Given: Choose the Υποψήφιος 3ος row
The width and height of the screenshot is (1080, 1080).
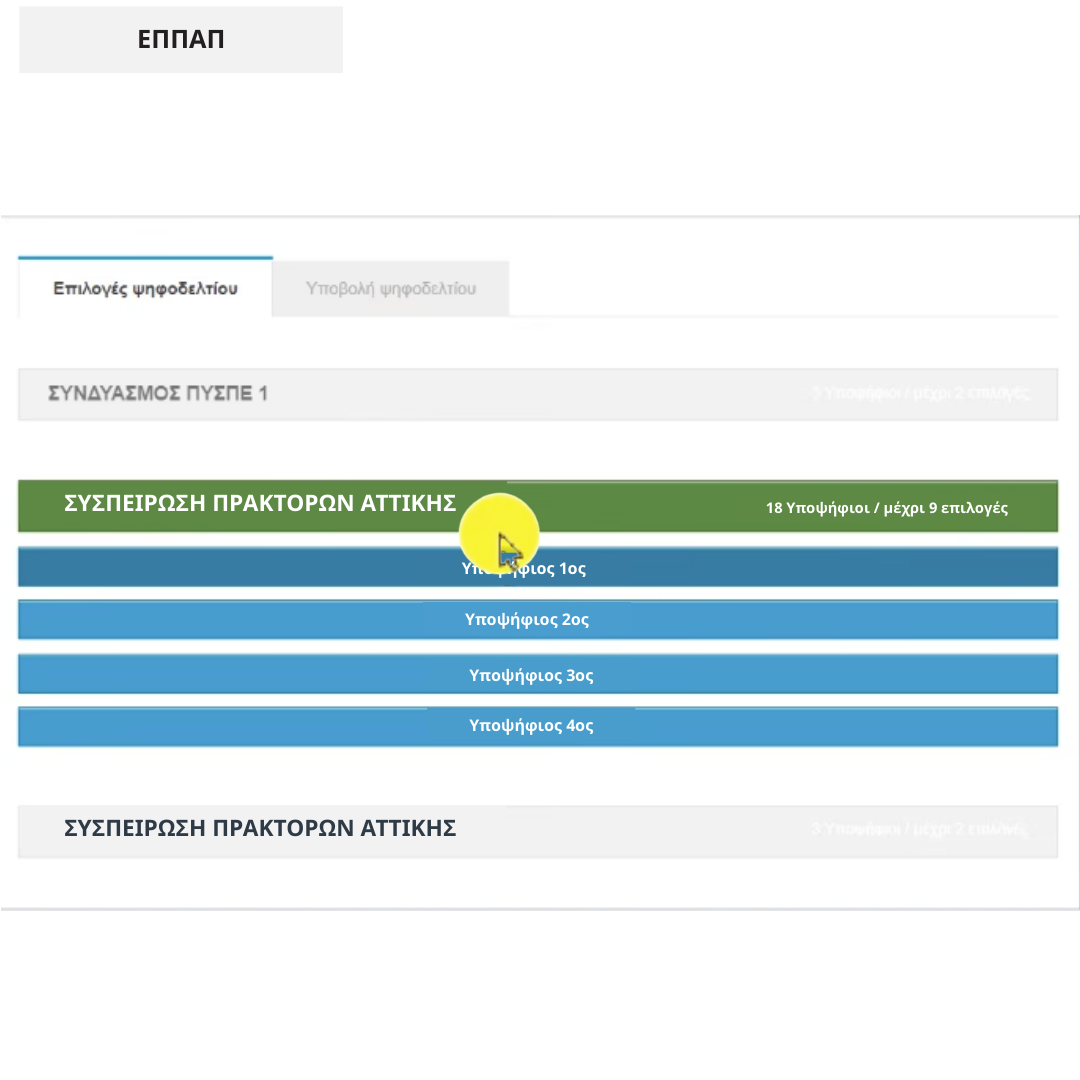Looking at the screenshot, I should (x=531, y=675).
